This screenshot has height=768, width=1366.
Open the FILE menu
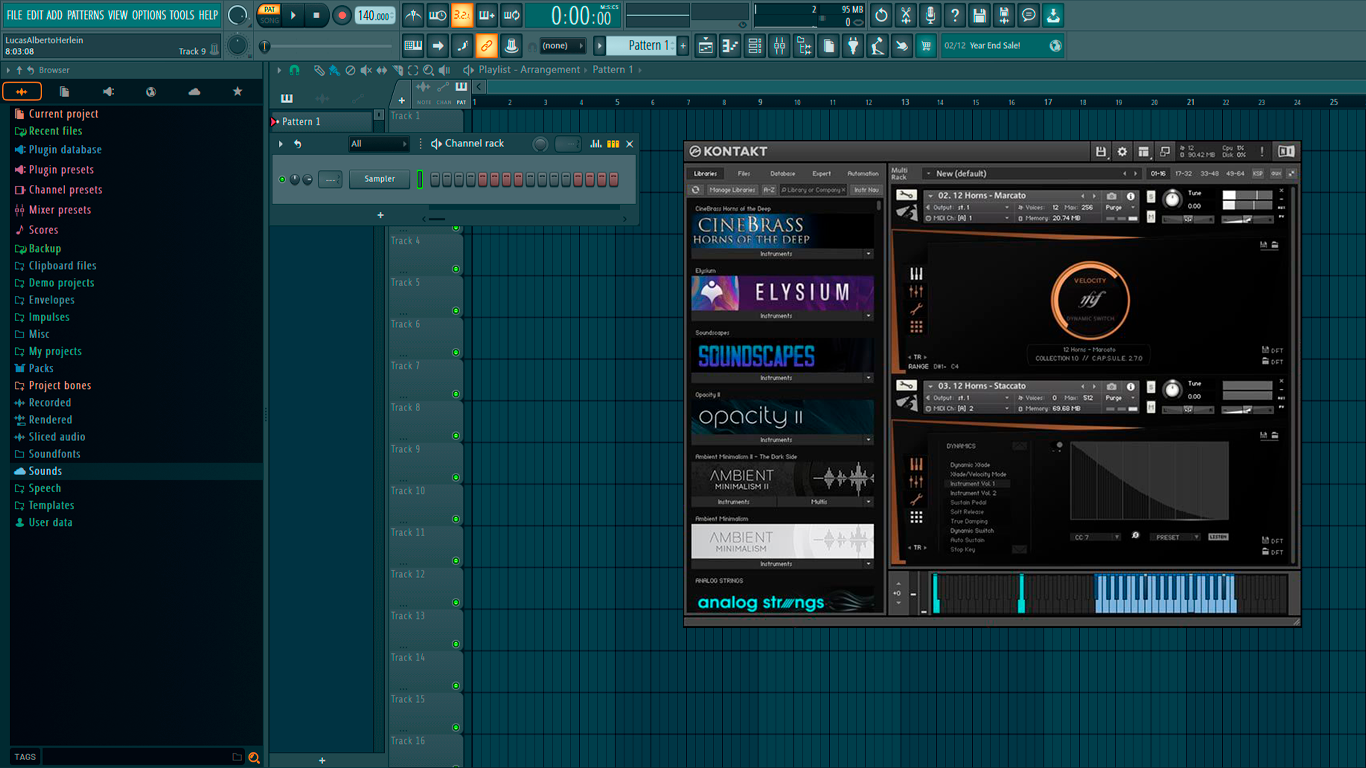click(x=15, y=15)
